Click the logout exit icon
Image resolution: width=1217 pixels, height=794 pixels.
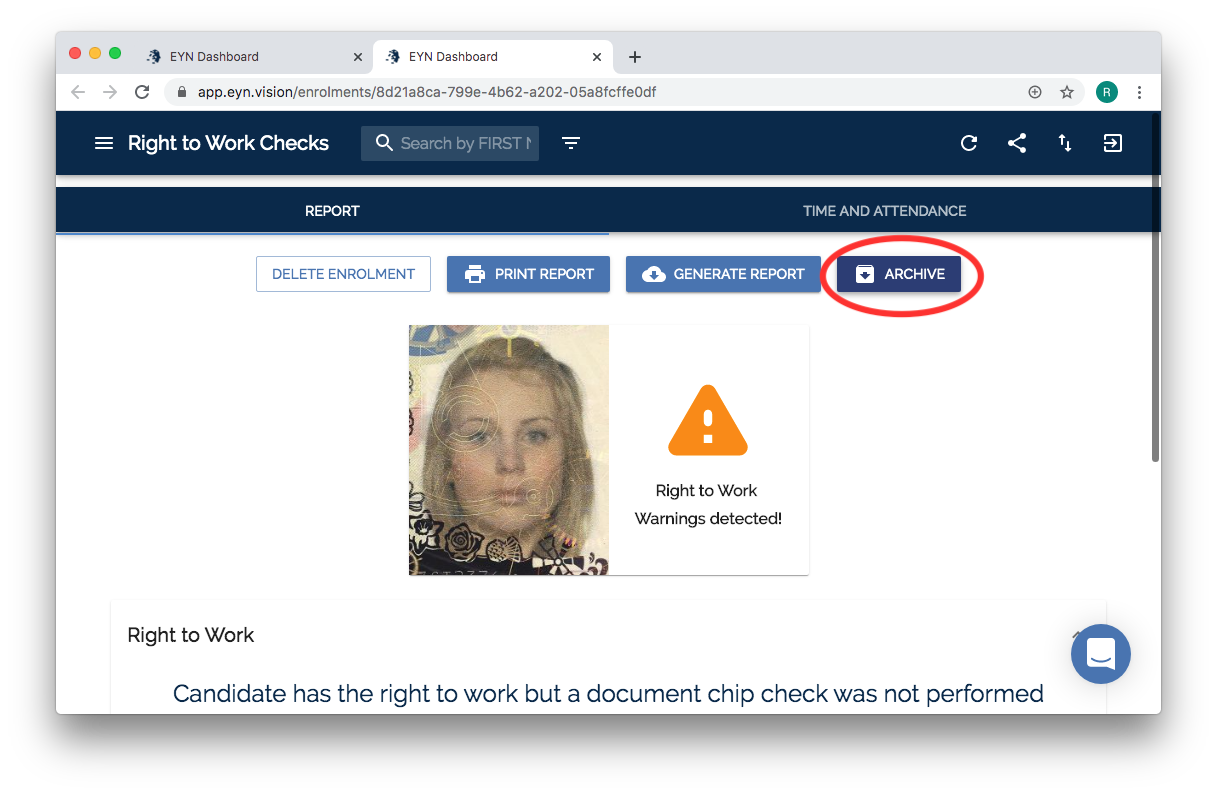coord(1113,143)
